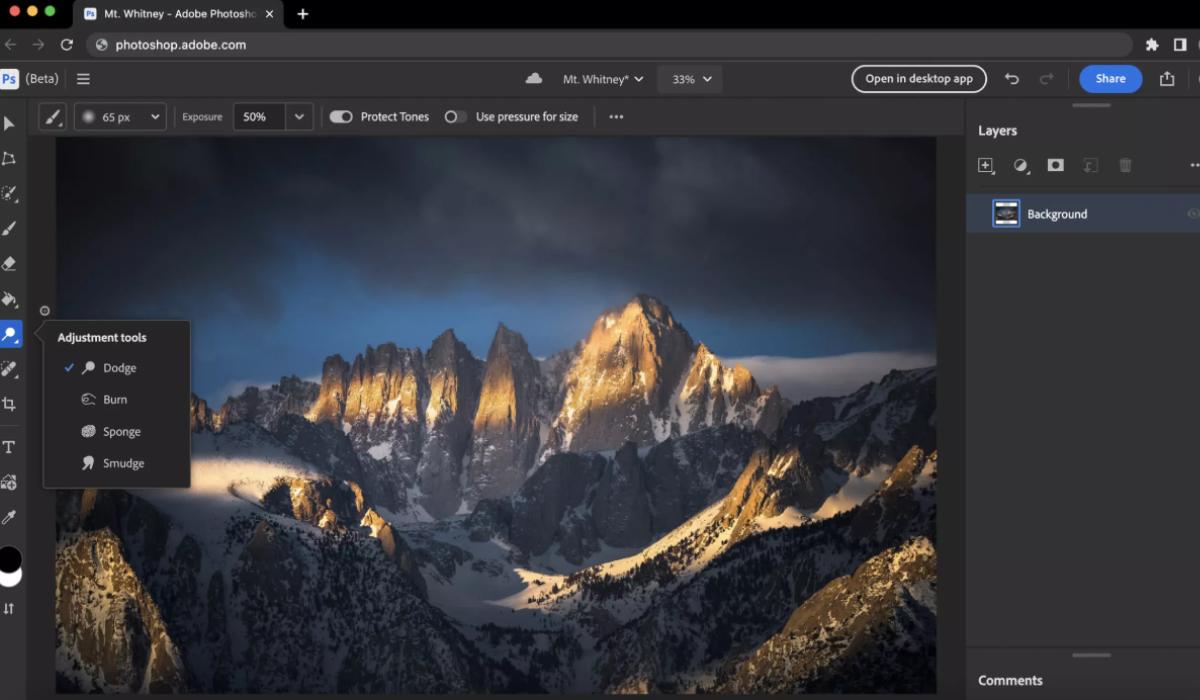Pick the Eyedropper tool
Image resolution: width=1200 pixels, height=700 pixels.
[x=9, y=517]
